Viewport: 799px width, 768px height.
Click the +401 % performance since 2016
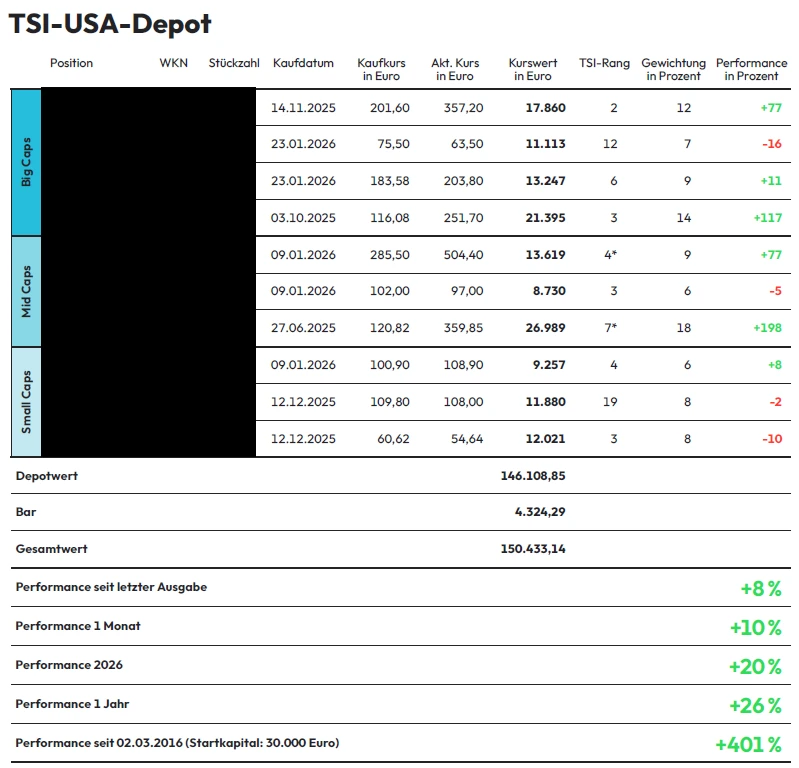click(x=747, y=744)
